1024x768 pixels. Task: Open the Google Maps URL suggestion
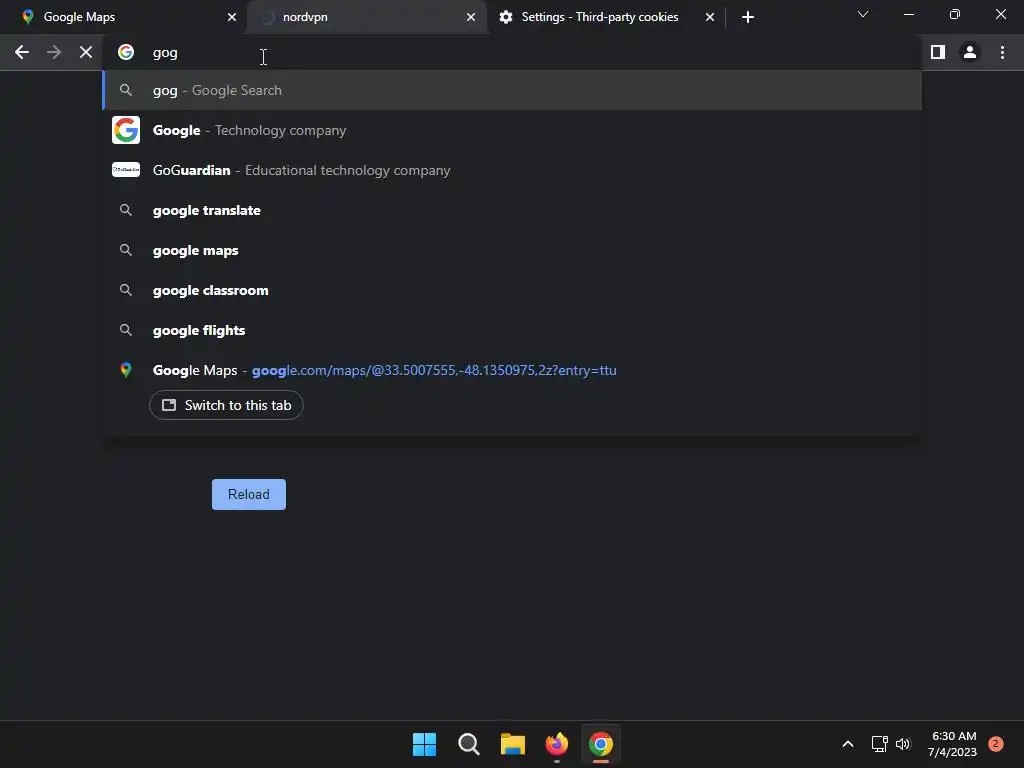pyautogui.click(x=513, y=370)
